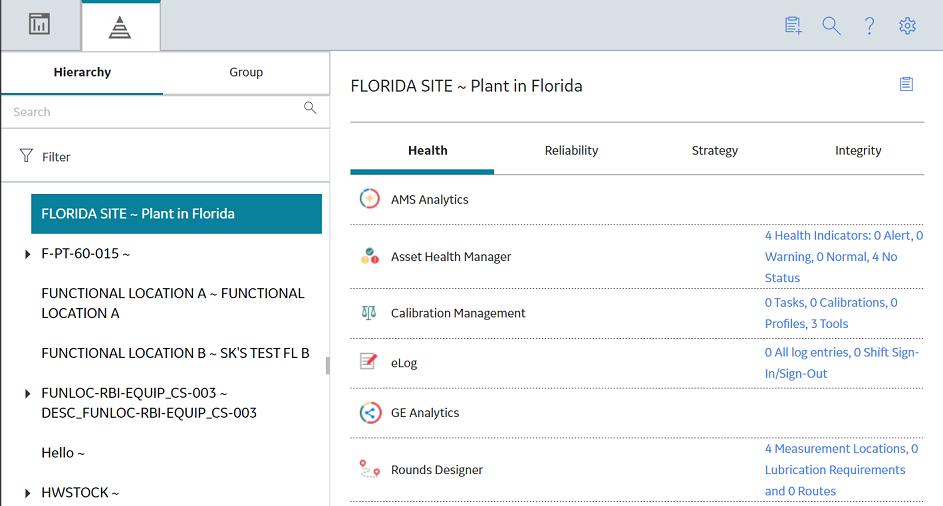Open global search magnifier icon
Viewport: 943px width, 506px height.
(831, 25)
